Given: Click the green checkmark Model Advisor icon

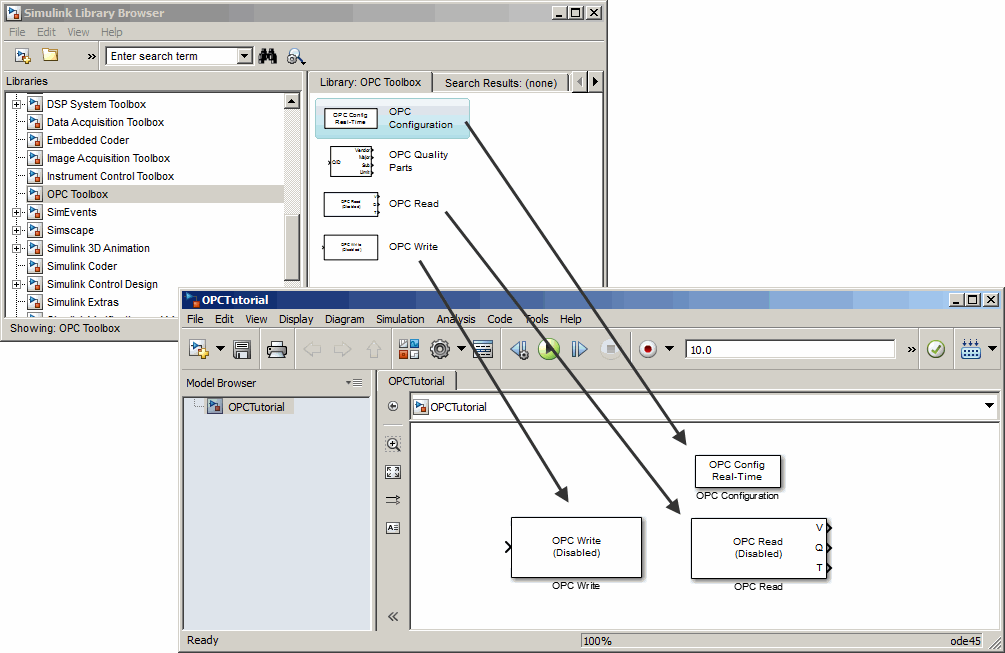Looking at the screenshot, I should pyautogui.click(x=936, y=349).
